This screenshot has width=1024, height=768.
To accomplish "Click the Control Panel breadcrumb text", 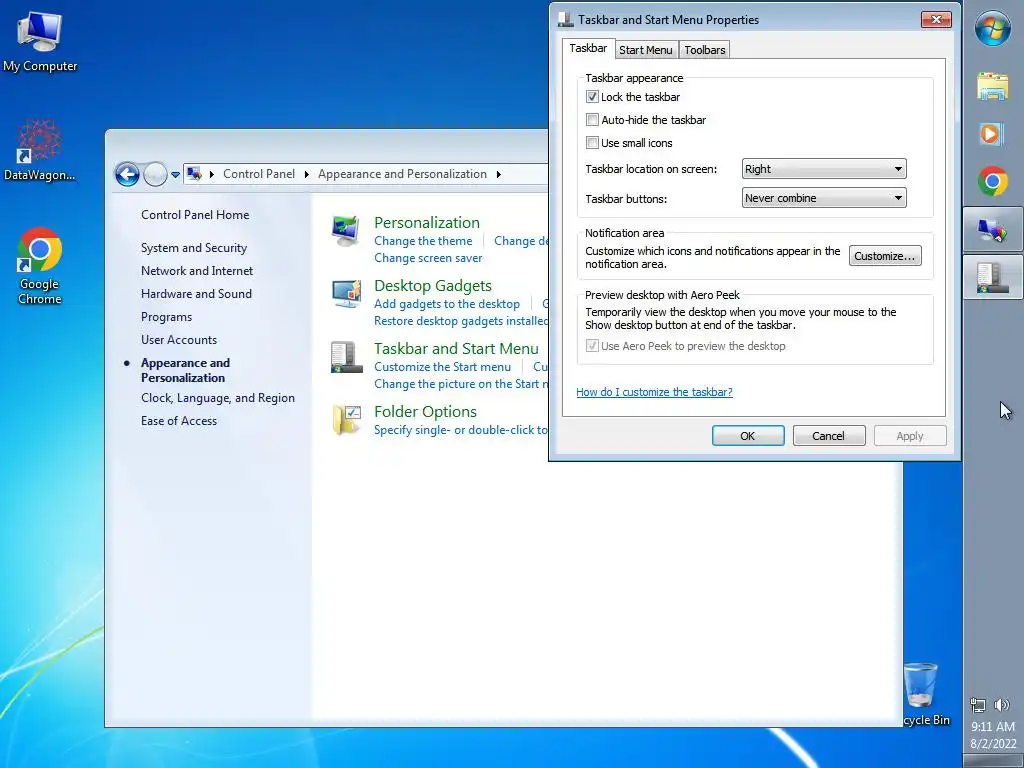I will 259,174.
